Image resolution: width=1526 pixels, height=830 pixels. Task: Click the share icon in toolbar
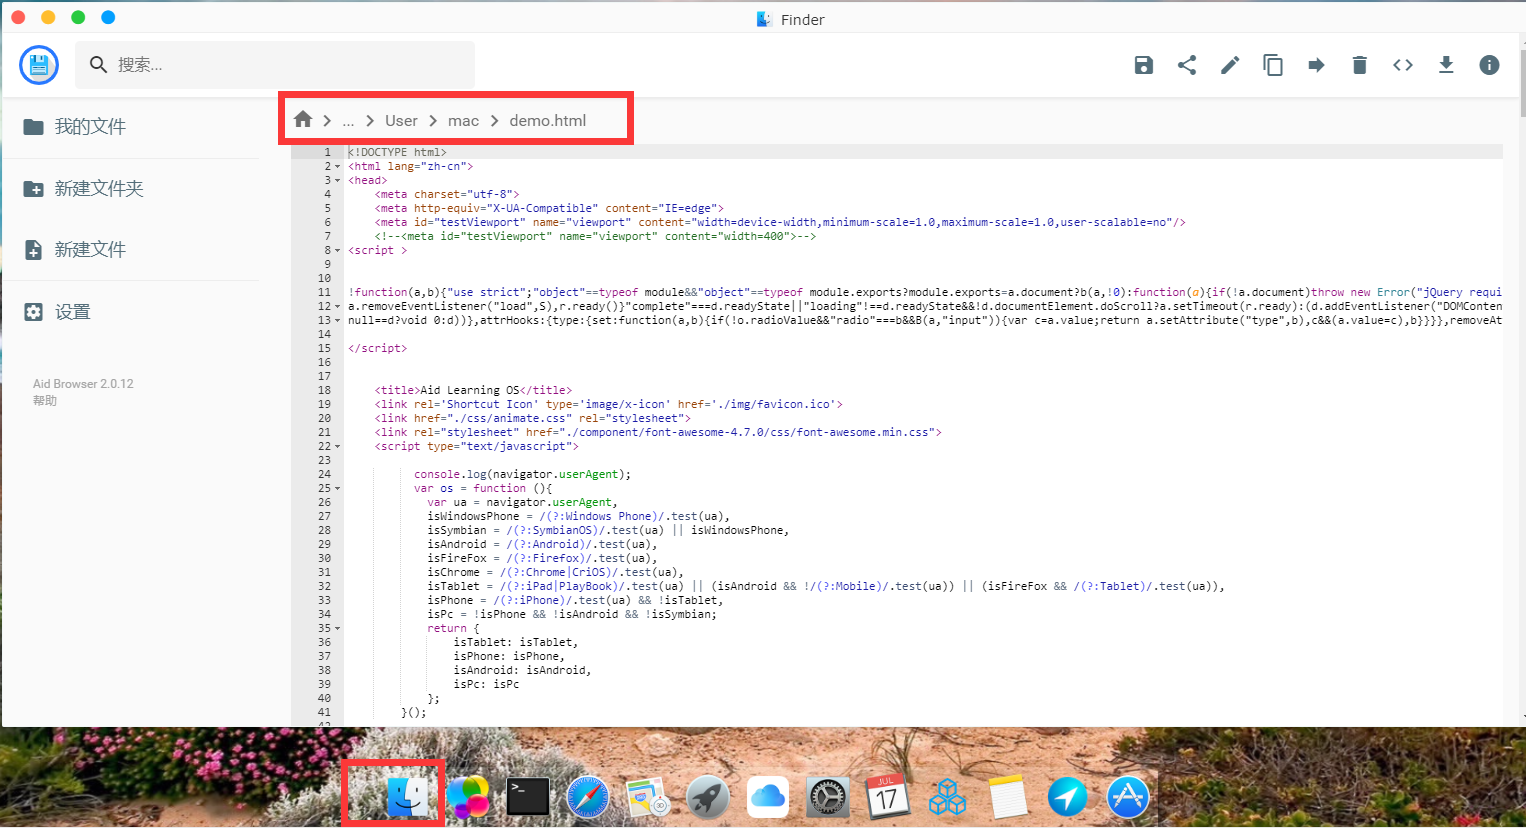1187,65
